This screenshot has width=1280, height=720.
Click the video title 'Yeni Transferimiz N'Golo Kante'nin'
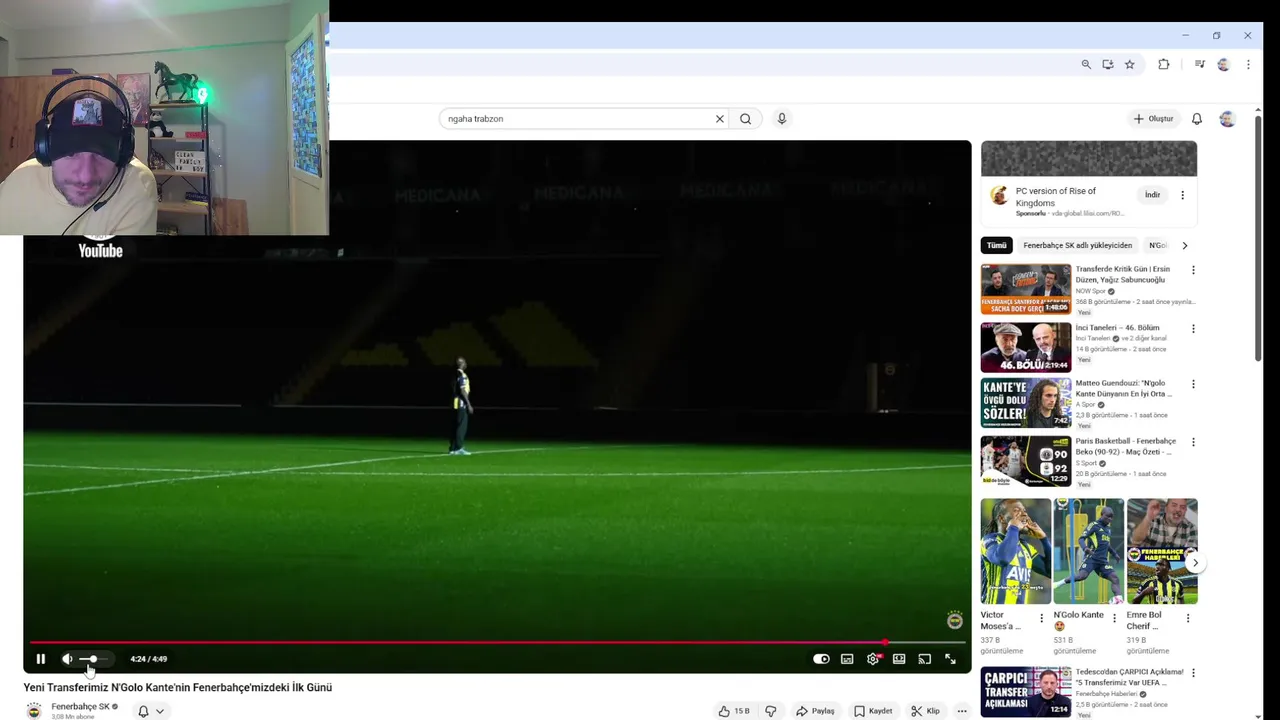pyautogui.click(x=178, y=688)
